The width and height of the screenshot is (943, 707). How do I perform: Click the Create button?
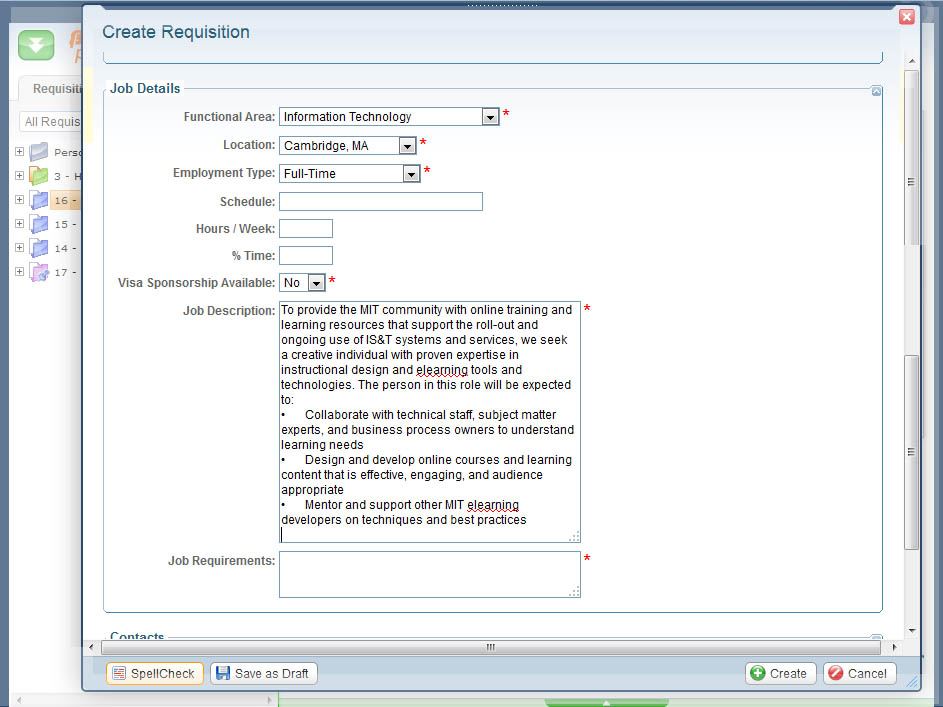click(780, 673)
